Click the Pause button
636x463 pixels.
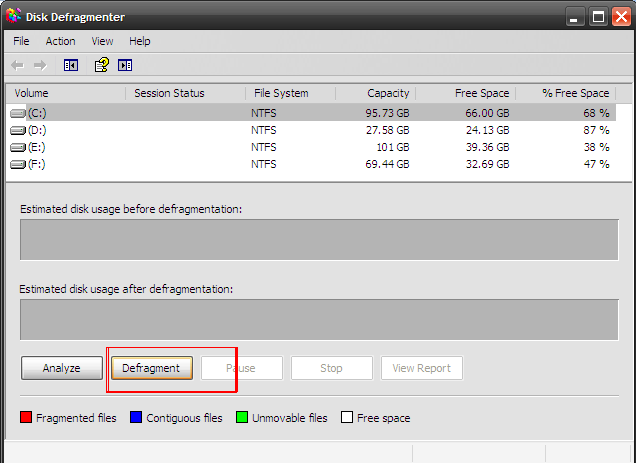(242, 368)
